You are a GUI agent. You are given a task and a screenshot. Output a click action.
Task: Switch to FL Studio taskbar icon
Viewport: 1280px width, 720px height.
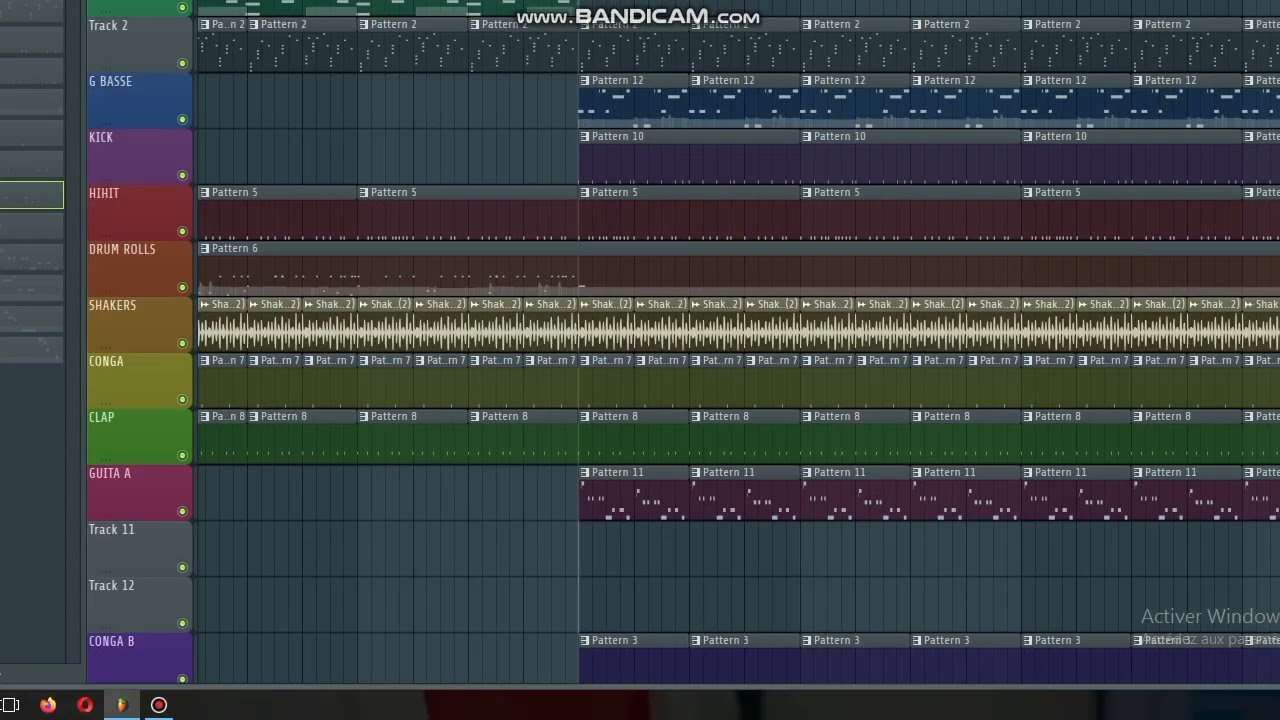pos(122,705)
